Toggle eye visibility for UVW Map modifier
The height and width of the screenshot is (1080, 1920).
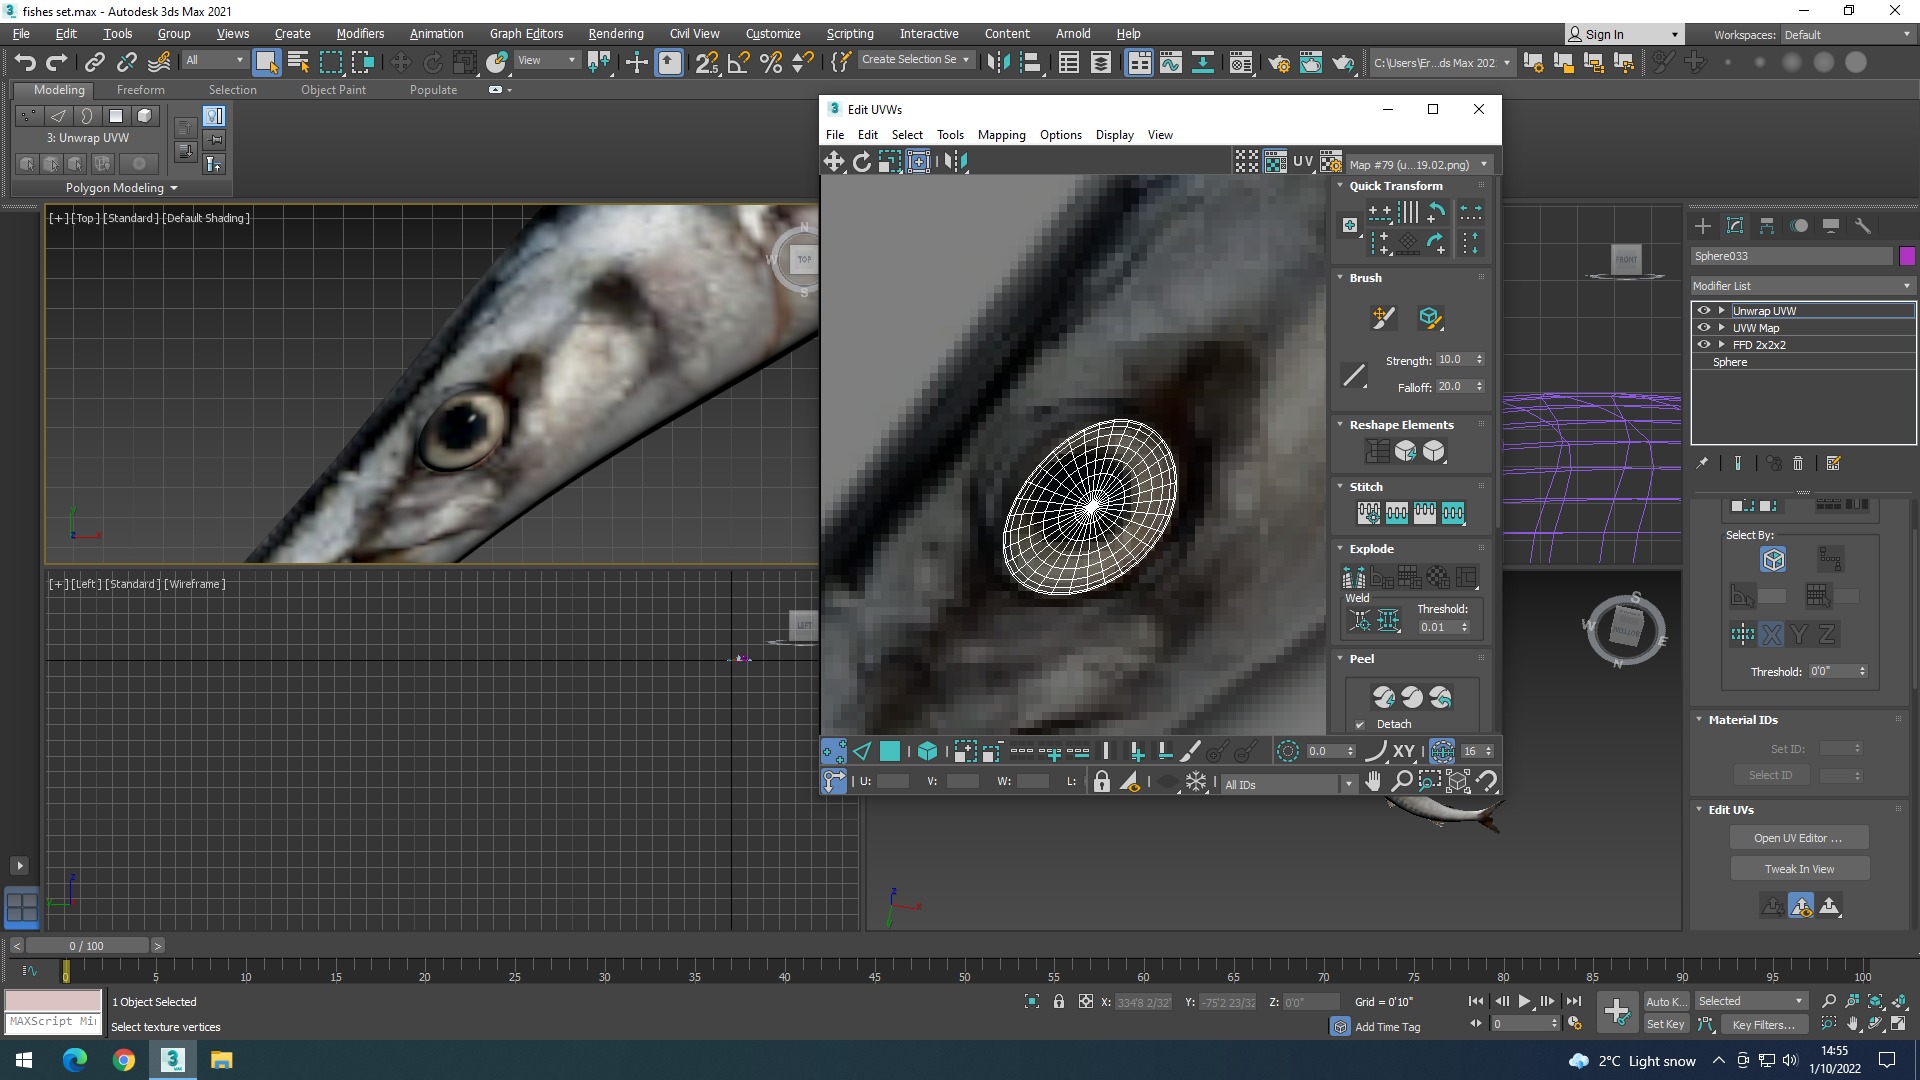(x=1704, y=328)
